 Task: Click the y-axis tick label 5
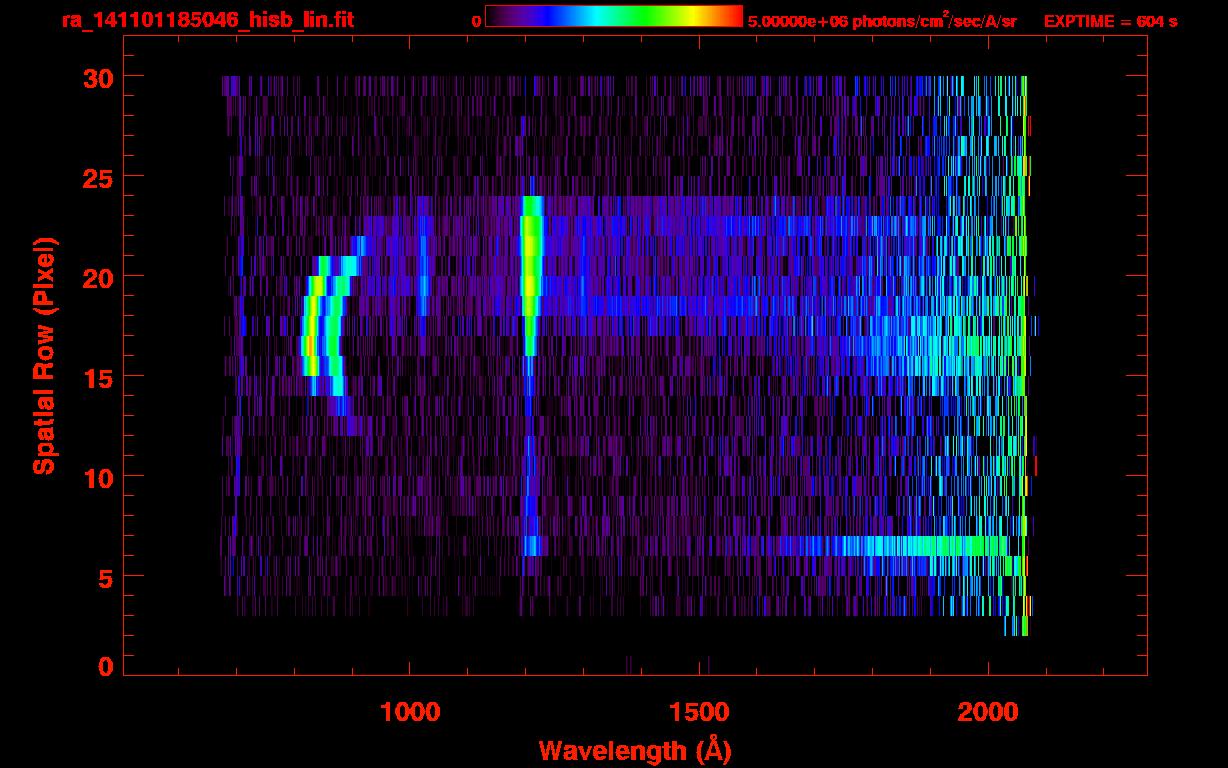point(105,577)
